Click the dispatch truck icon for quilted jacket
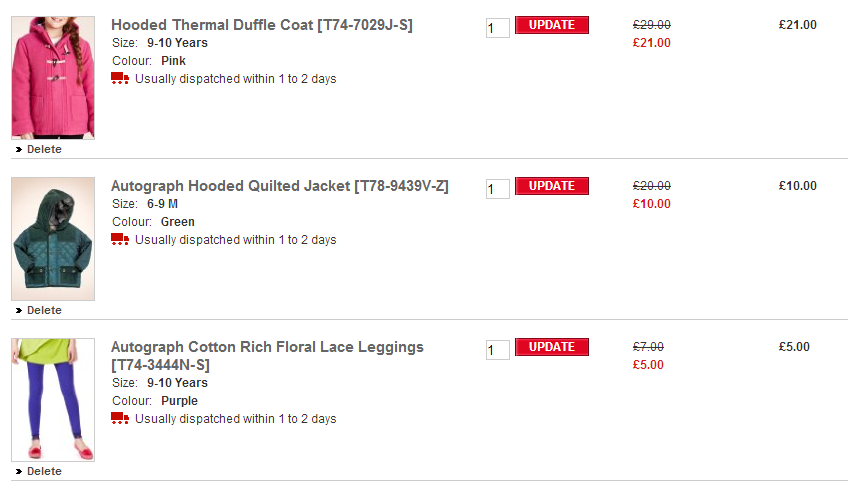 (x=120, y=240)
